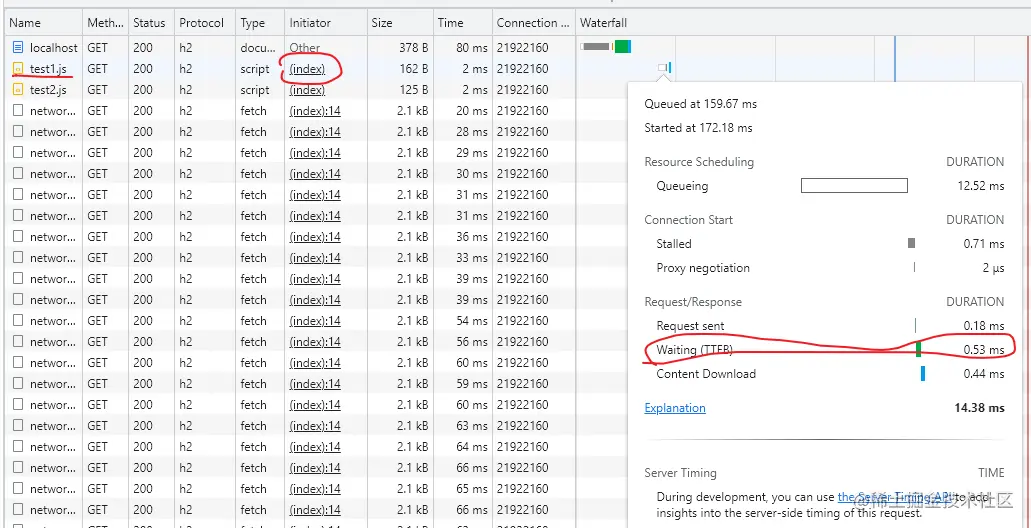Sort by the Connection ID column header
Image resolution: width=1031 pixels, height=528 pixels.
click(533, 23)
